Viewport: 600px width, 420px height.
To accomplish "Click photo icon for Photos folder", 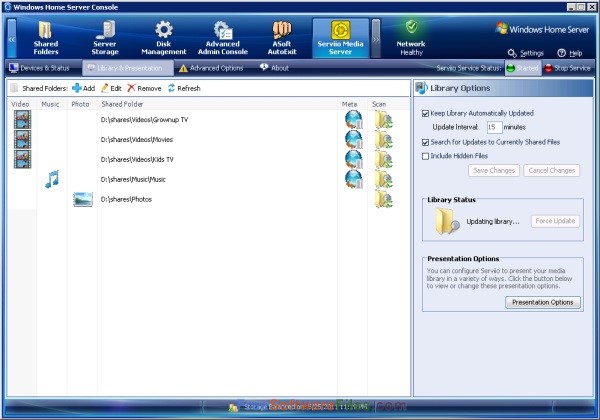I will click(83, 199).
